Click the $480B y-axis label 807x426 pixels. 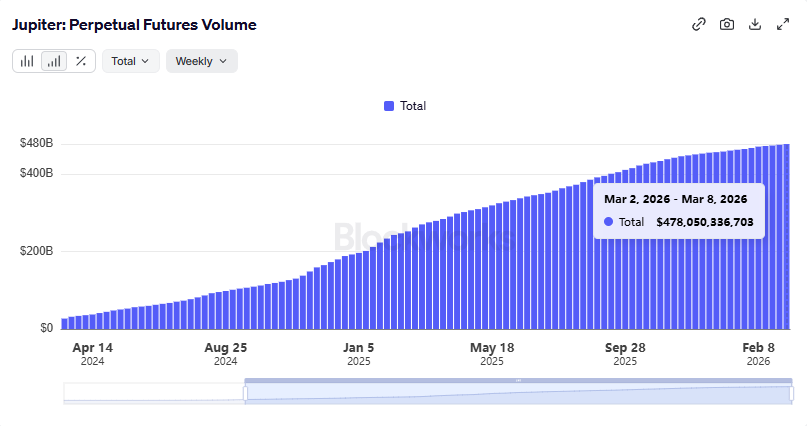36,143
